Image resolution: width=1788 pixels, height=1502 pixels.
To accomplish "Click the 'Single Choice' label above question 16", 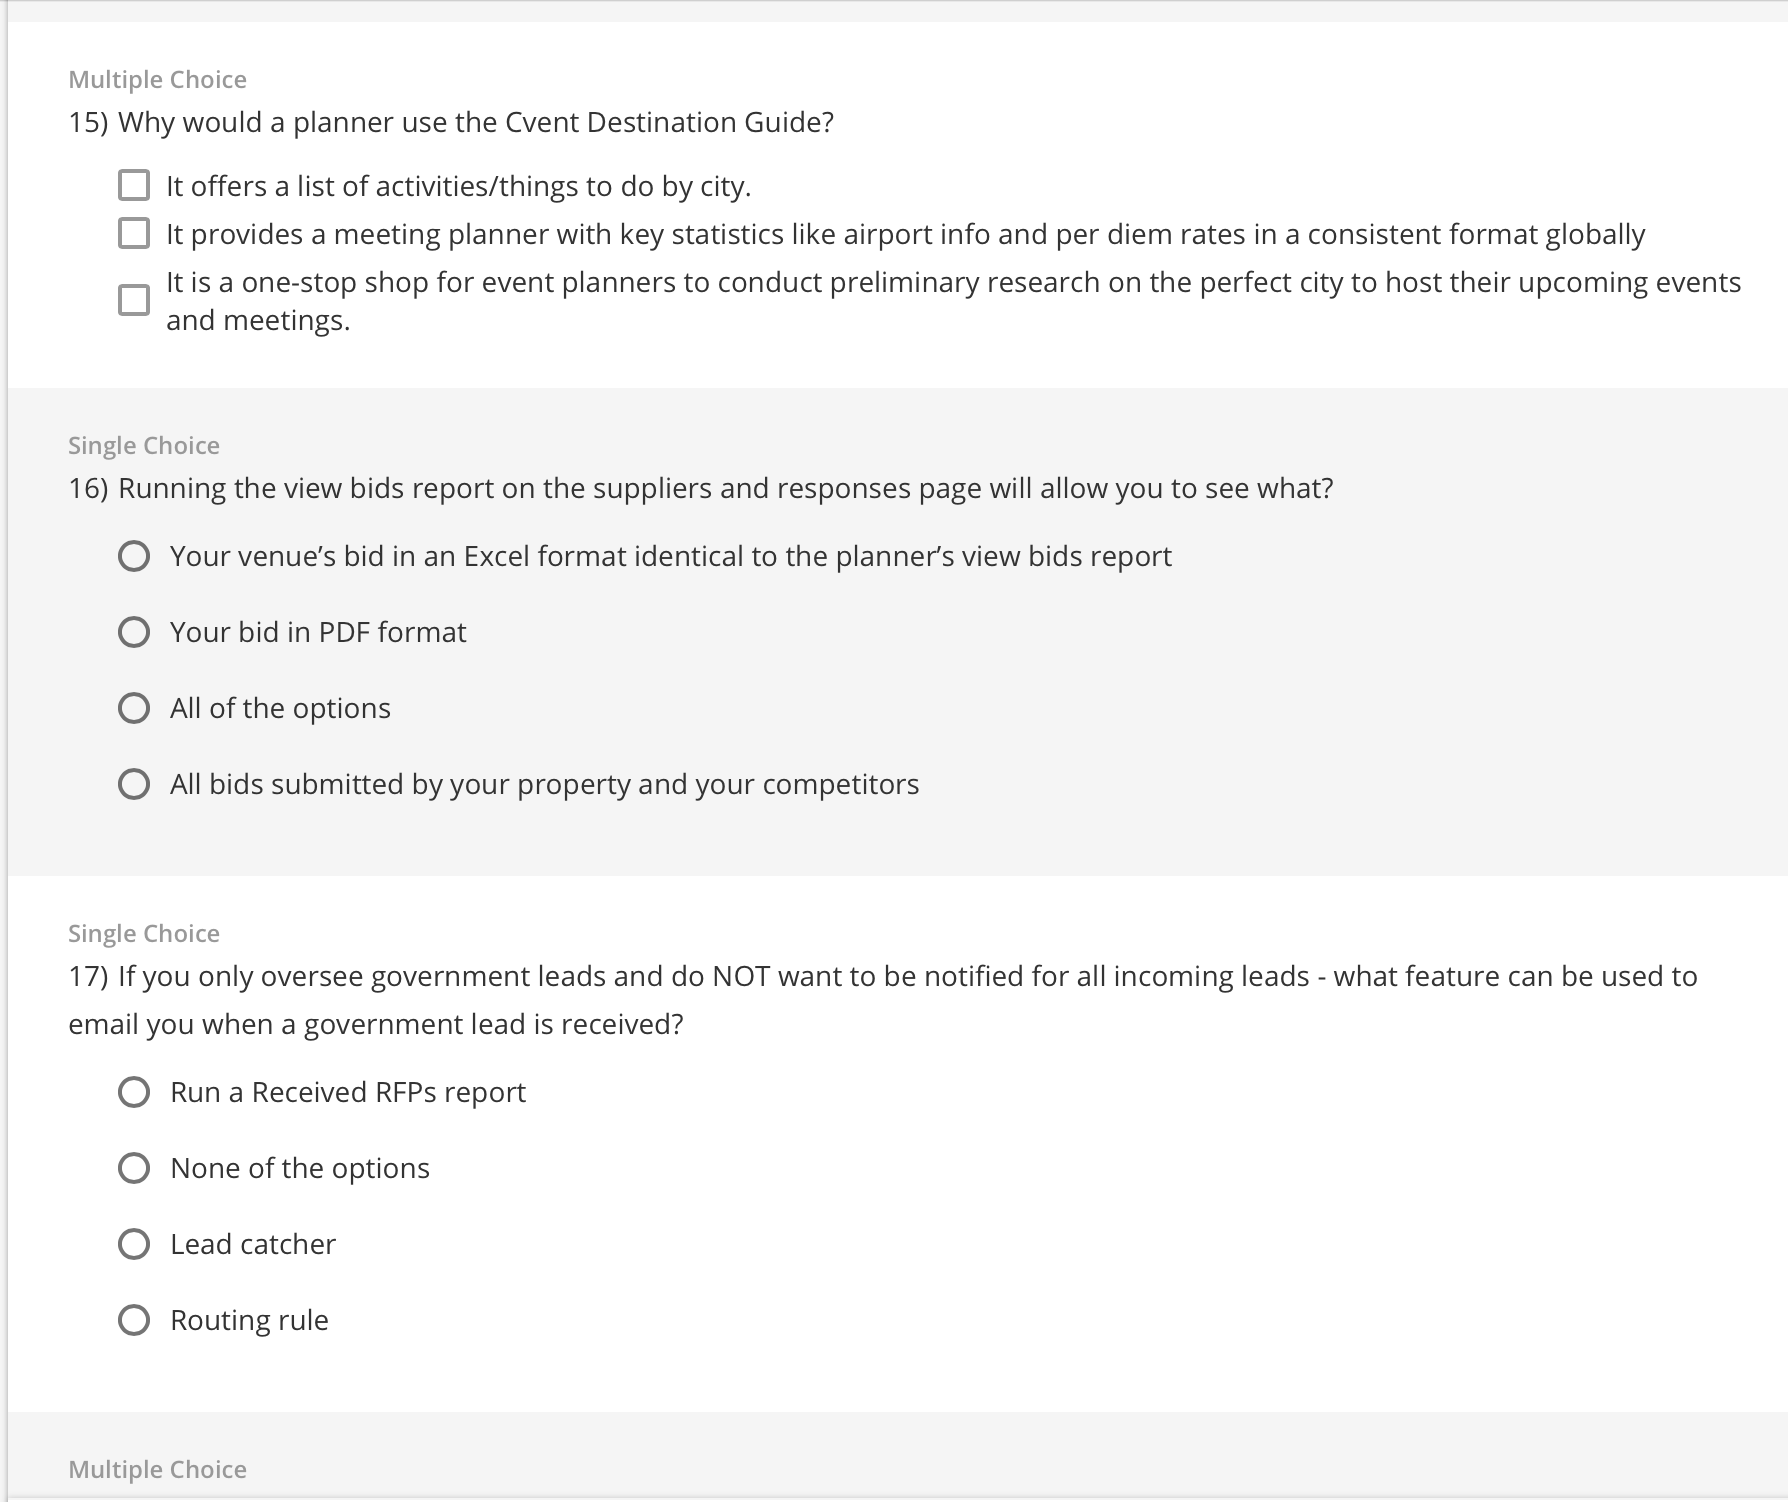I will [143, 445].
